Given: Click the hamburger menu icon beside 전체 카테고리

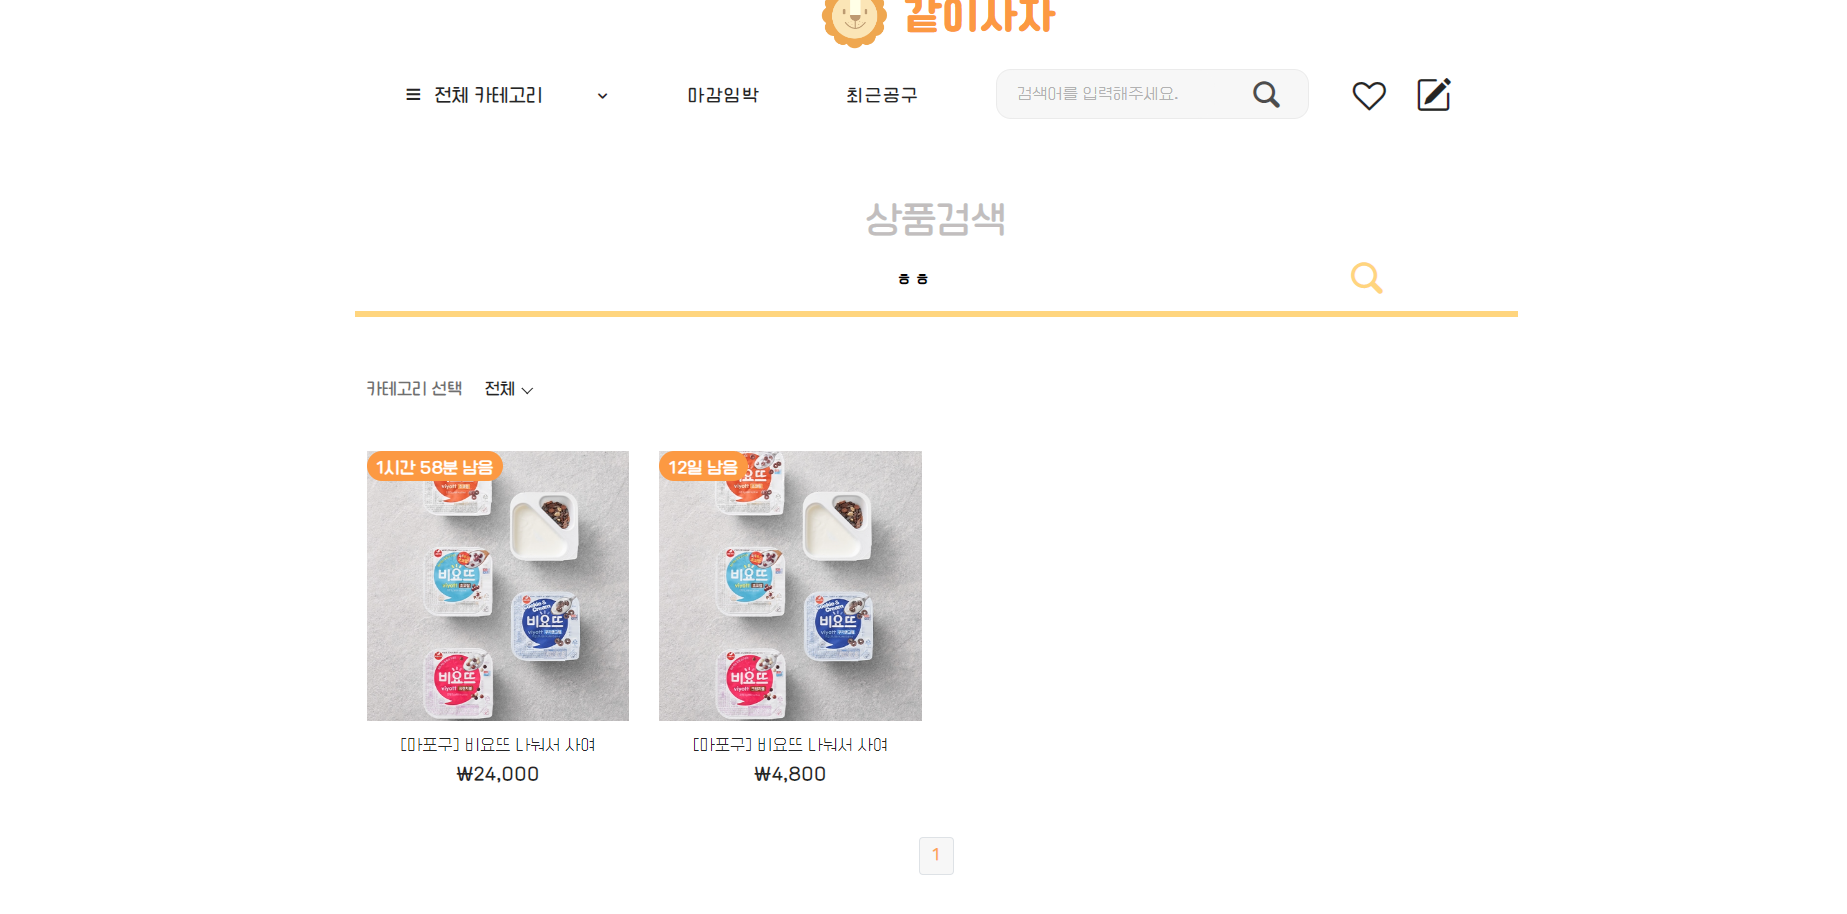Looking at the screenshot, I should coord(413,95).
